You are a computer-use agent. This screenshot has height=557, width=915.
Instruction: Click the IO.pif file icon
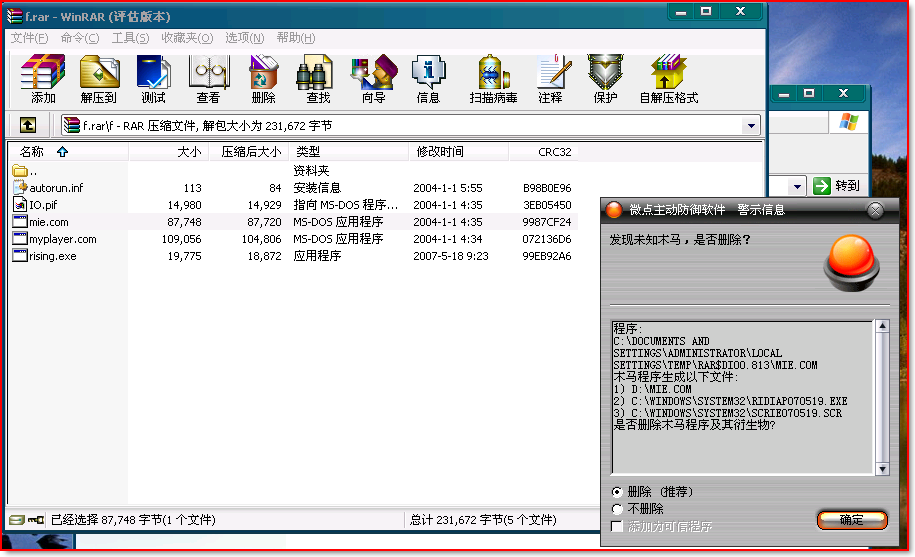coord(20,204)
